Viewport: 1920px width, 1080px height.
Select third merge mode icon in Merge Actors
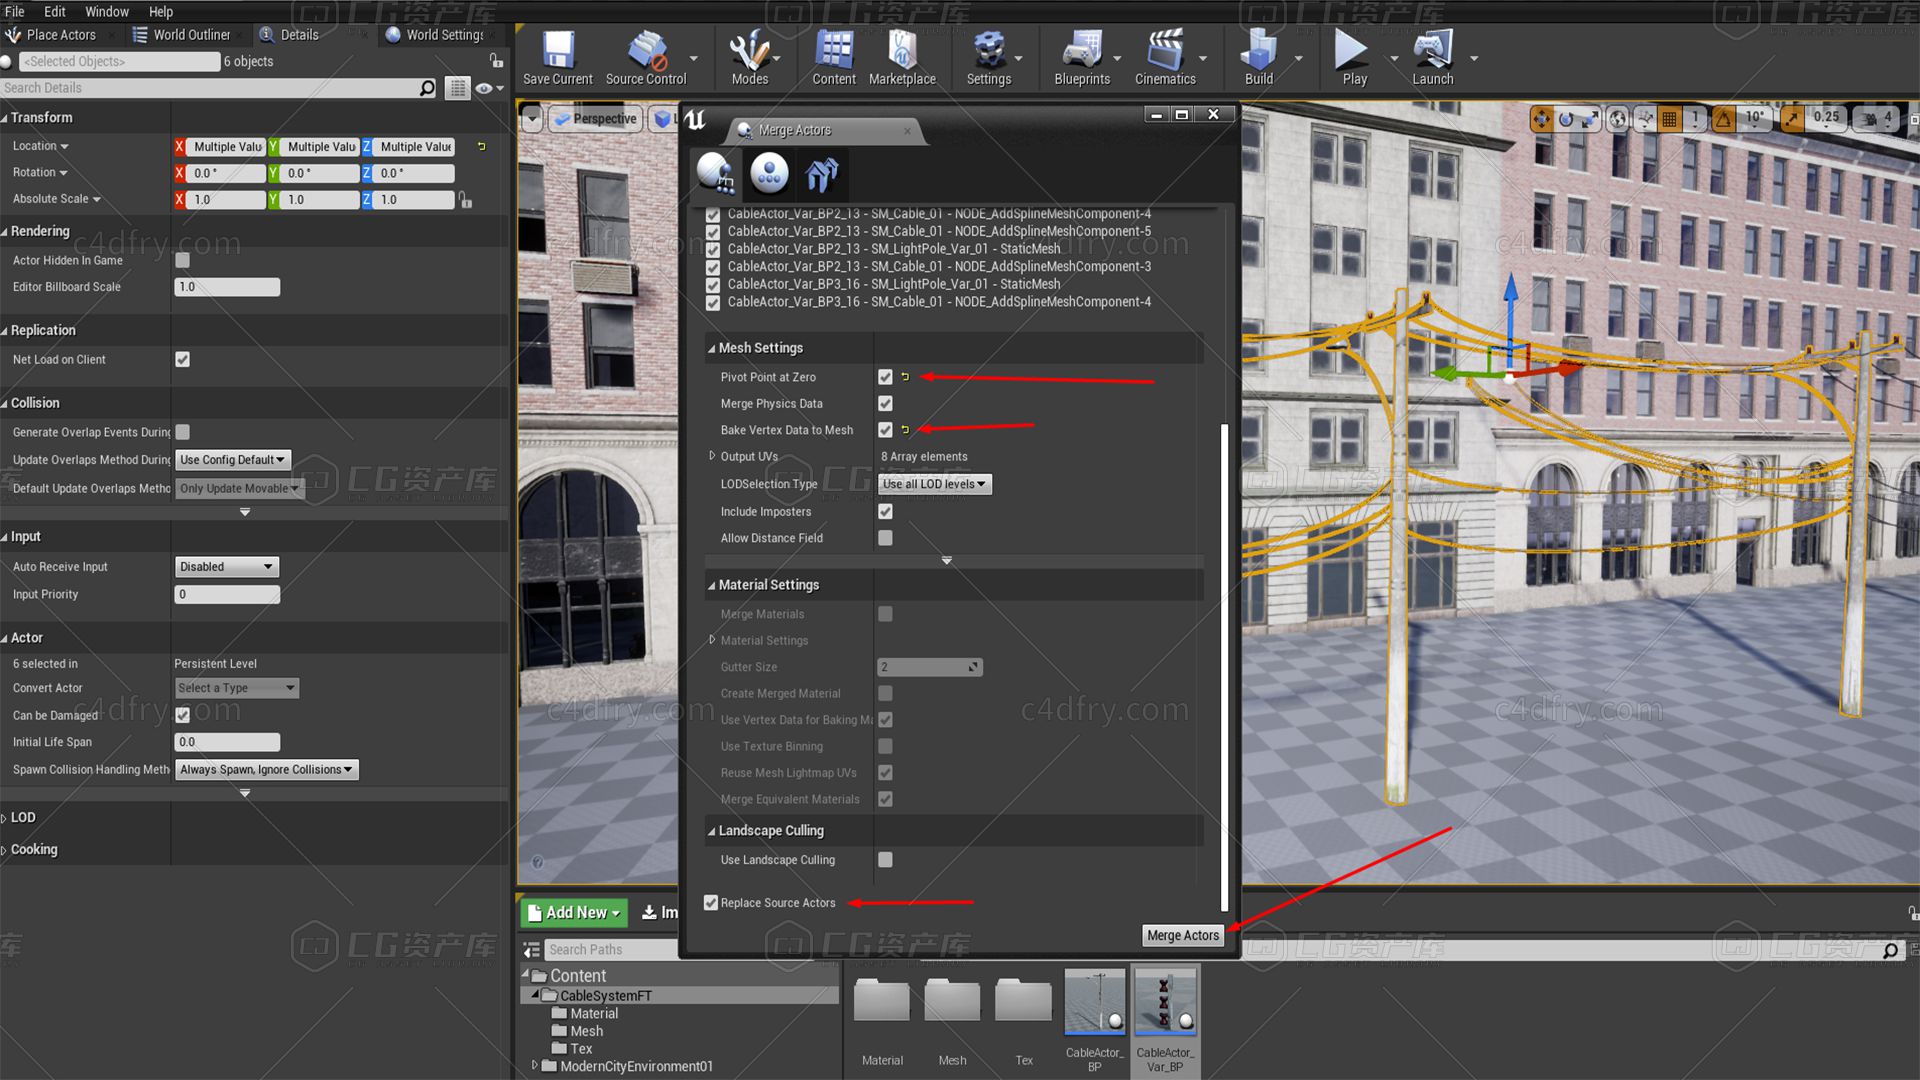click(x=822, y=173)
